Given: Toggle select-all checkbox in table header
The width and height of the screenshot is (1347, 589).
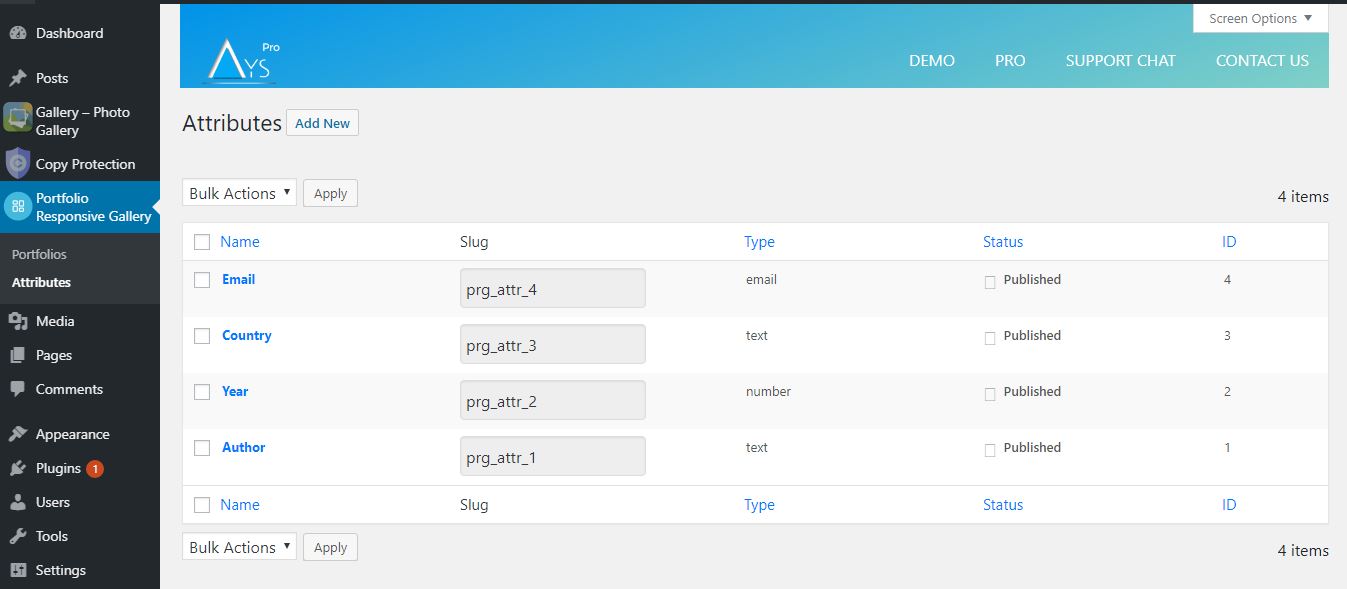Looking at the screenshot, I should (x=202, y=242).
